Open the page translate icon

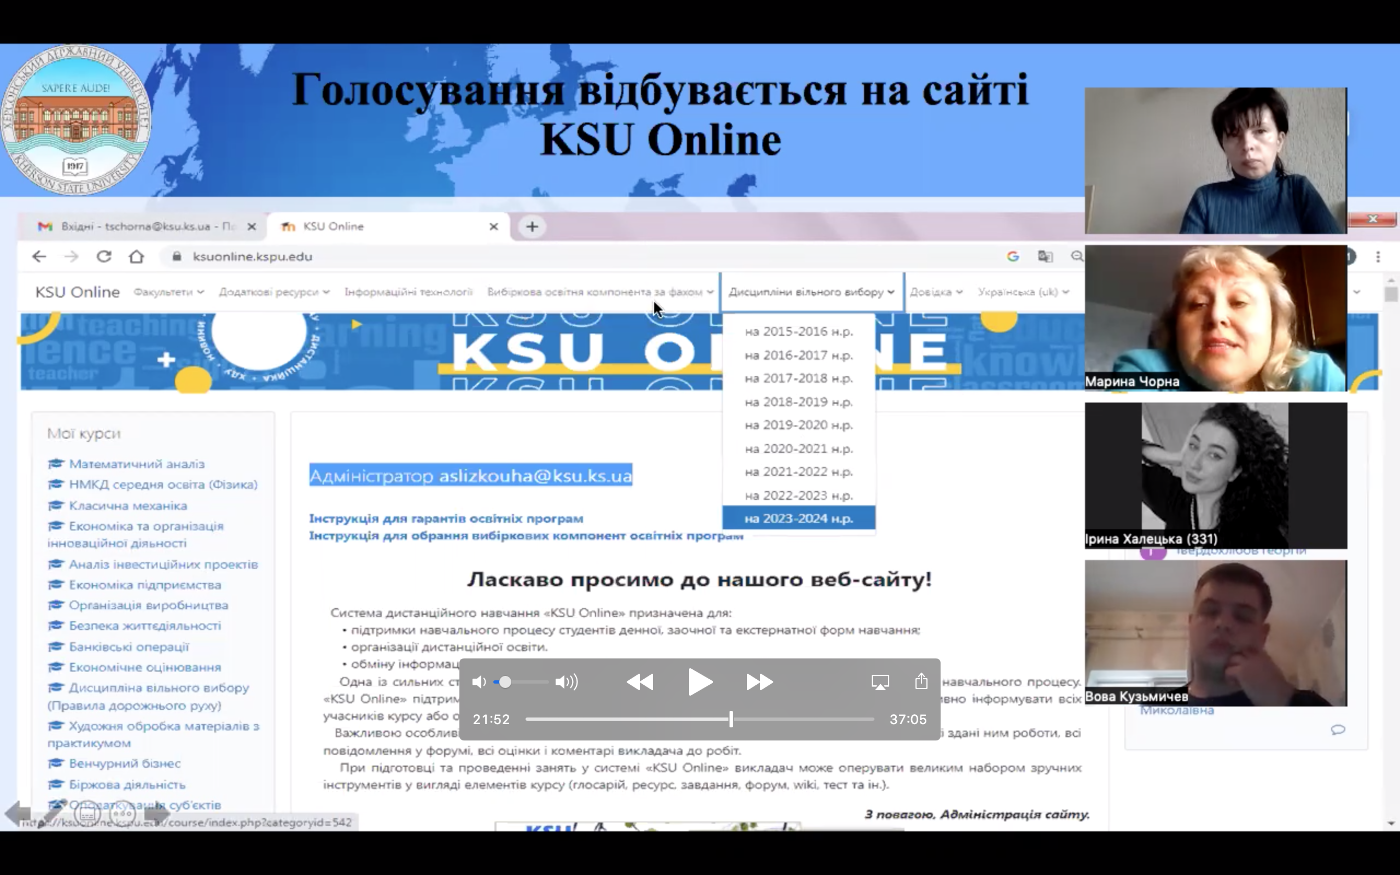pyautogui.click(x=1045, y=256)
